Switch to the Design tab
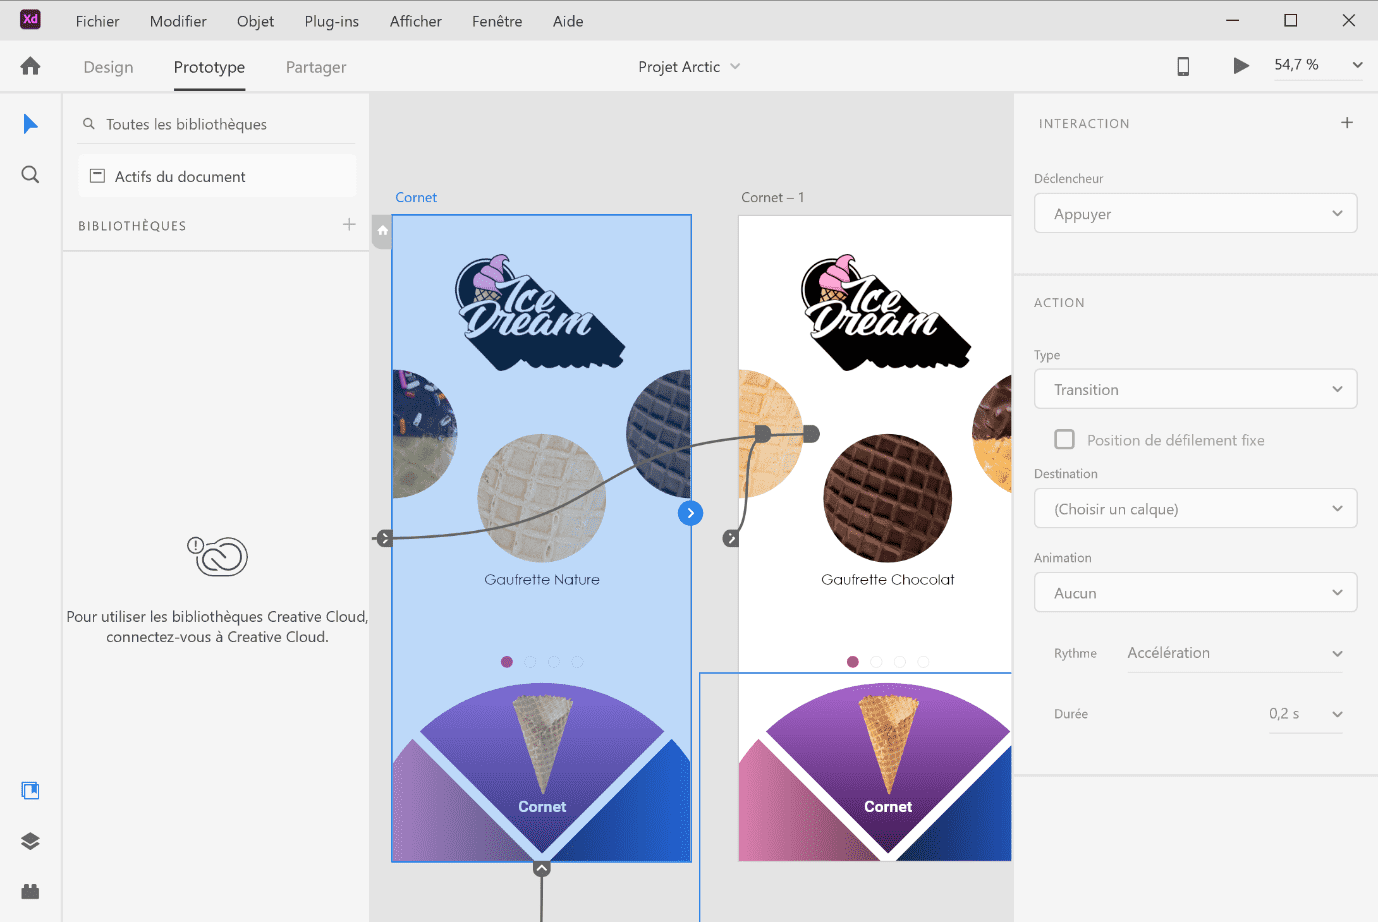 [x=108, y=67]
